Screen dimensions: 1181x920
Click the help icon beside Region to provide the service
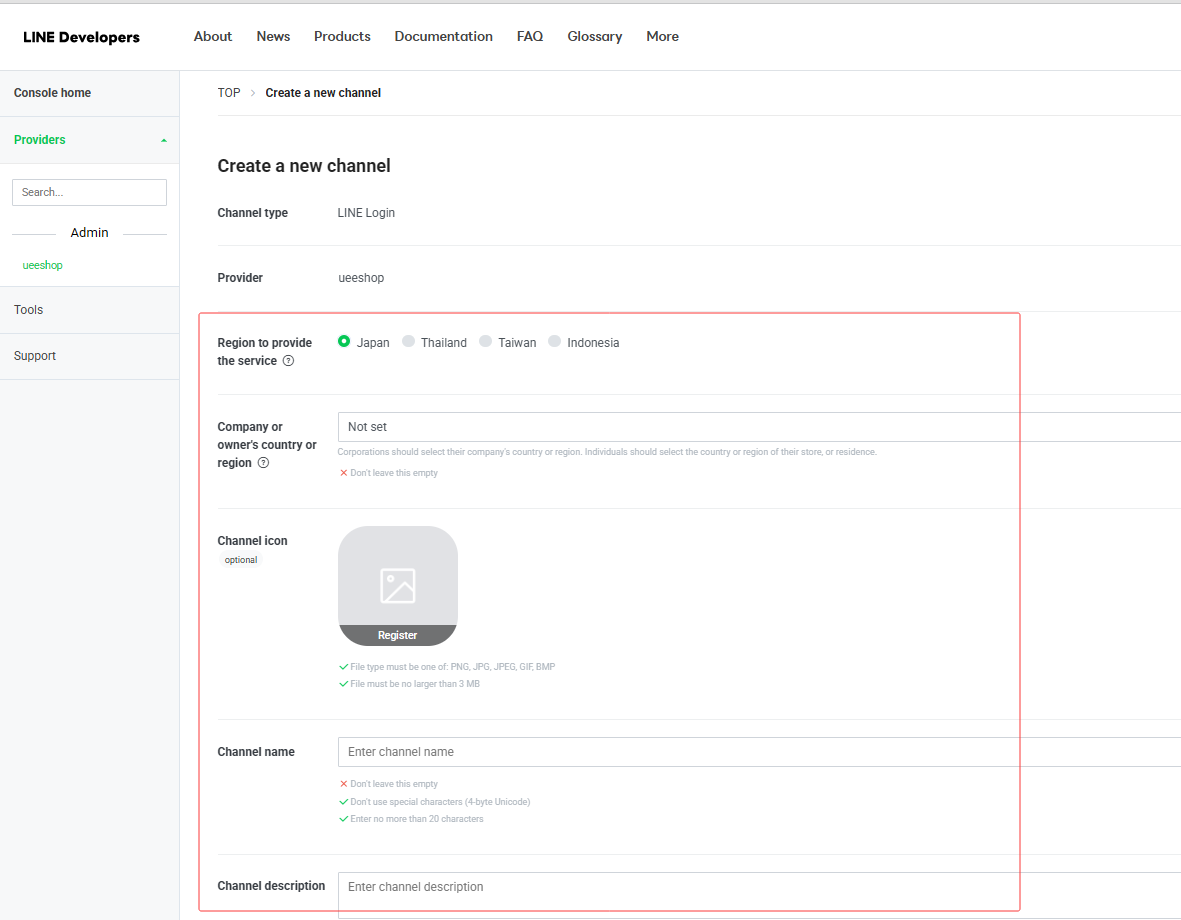(288, 361)
